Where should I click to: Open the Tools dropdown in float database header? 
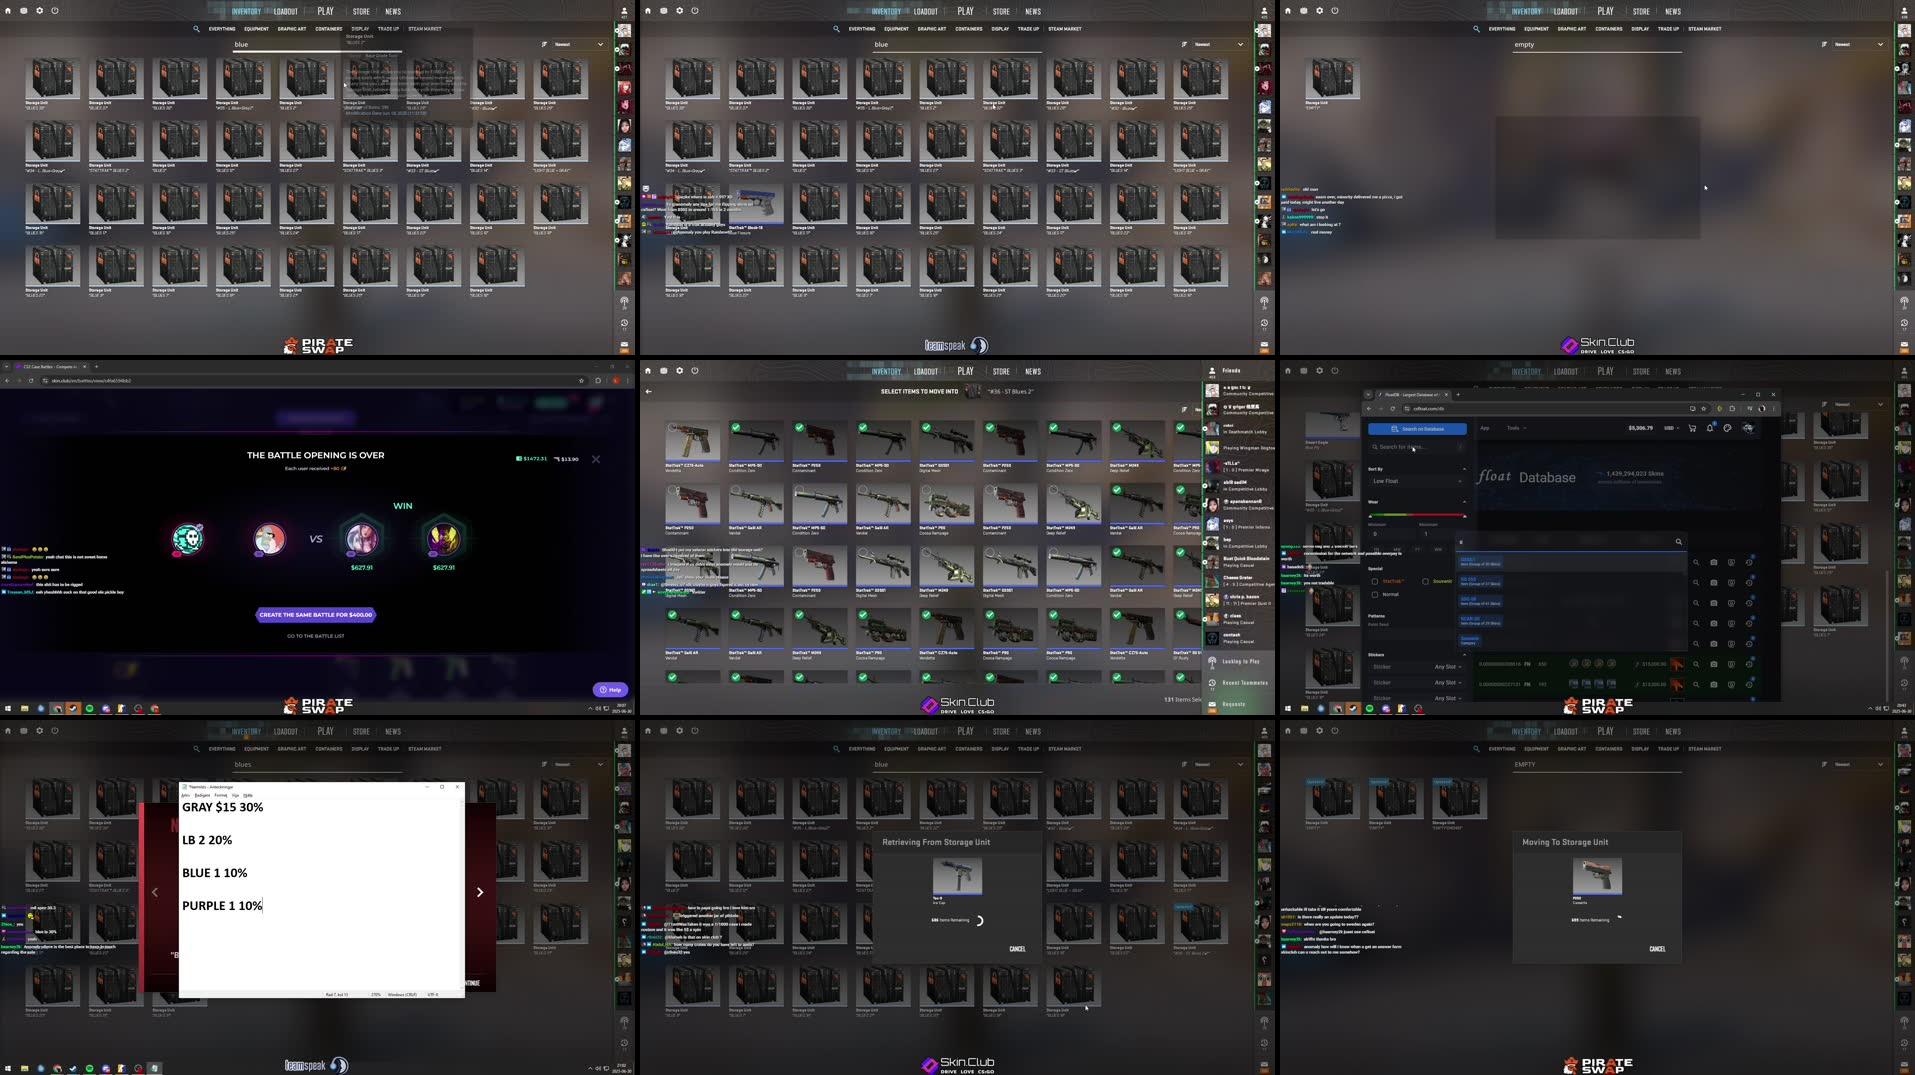tap(1516, 428)
